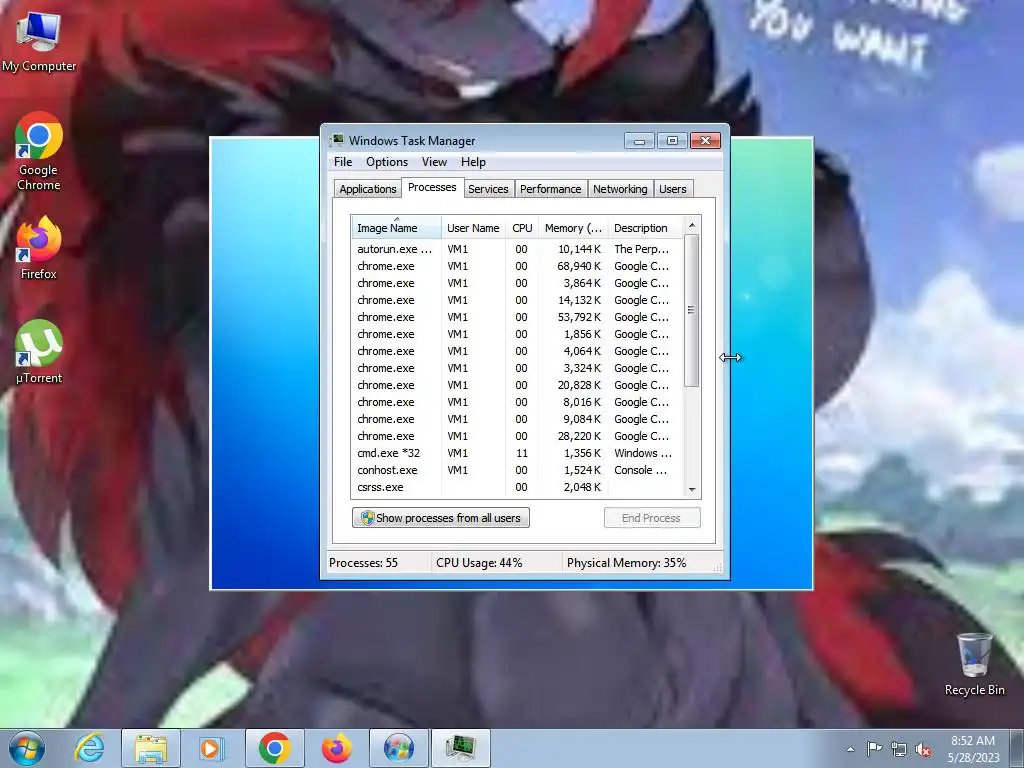
Task: Sort by Memory column header
Action: [573, 228]
